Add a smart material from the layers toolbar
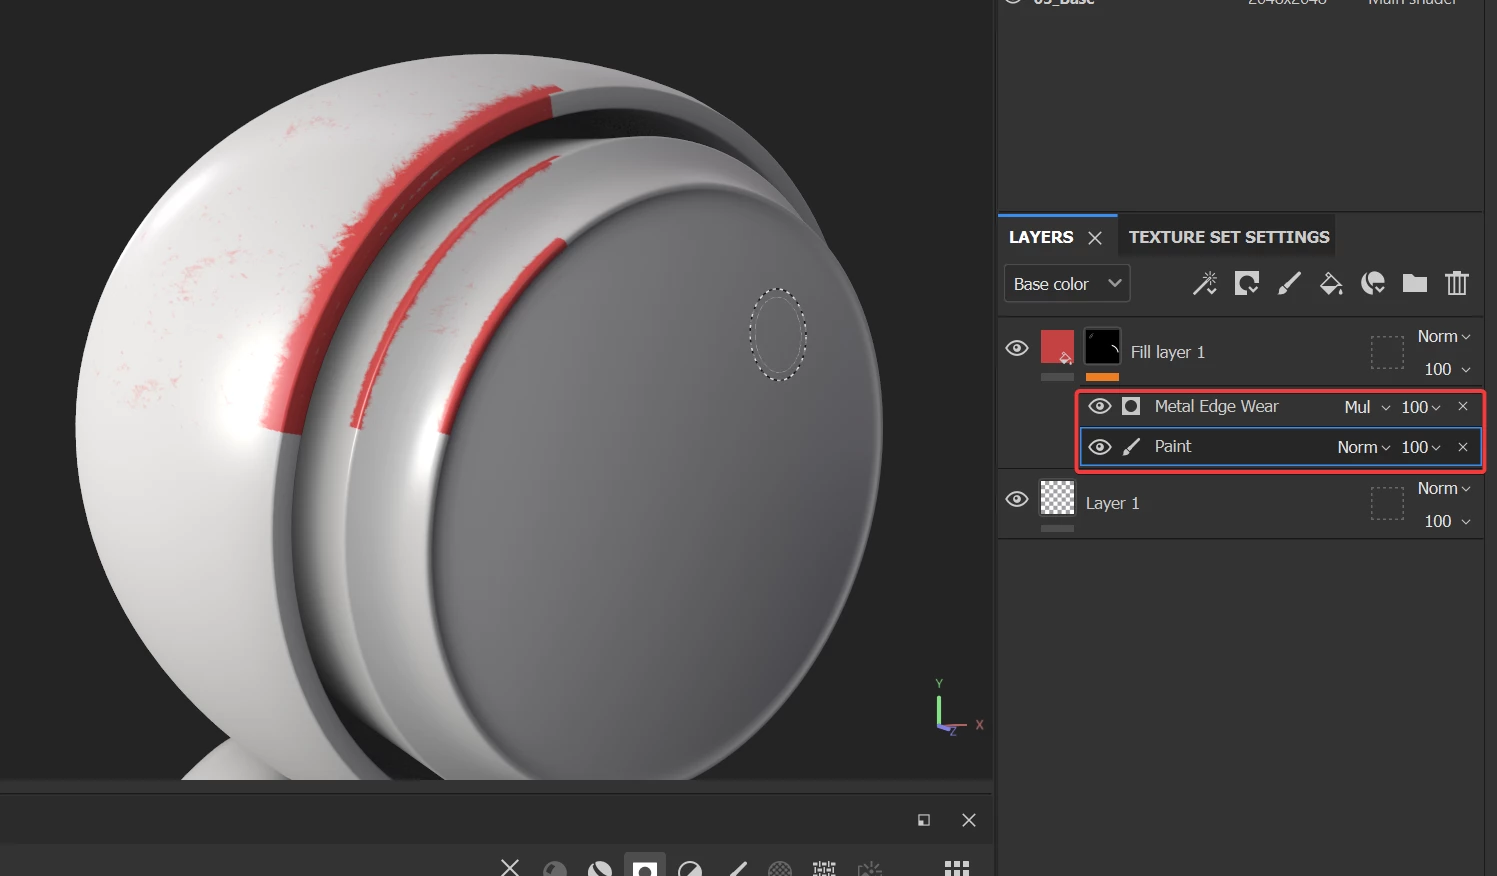Image resolution: width=1497 pixels, height=876 pixels. click(1373, 284)
